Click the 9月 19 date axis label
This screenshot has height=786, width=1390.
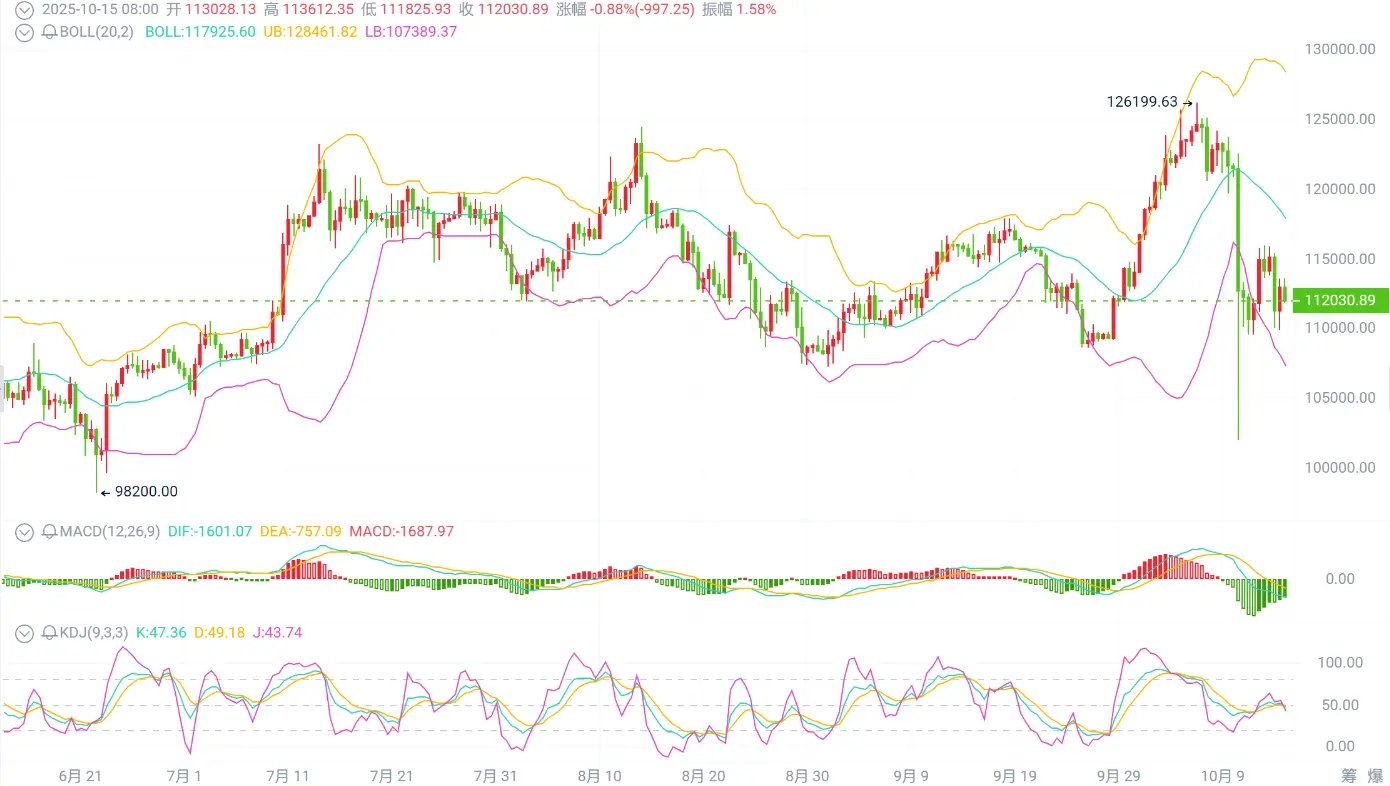coord(1015,775)
